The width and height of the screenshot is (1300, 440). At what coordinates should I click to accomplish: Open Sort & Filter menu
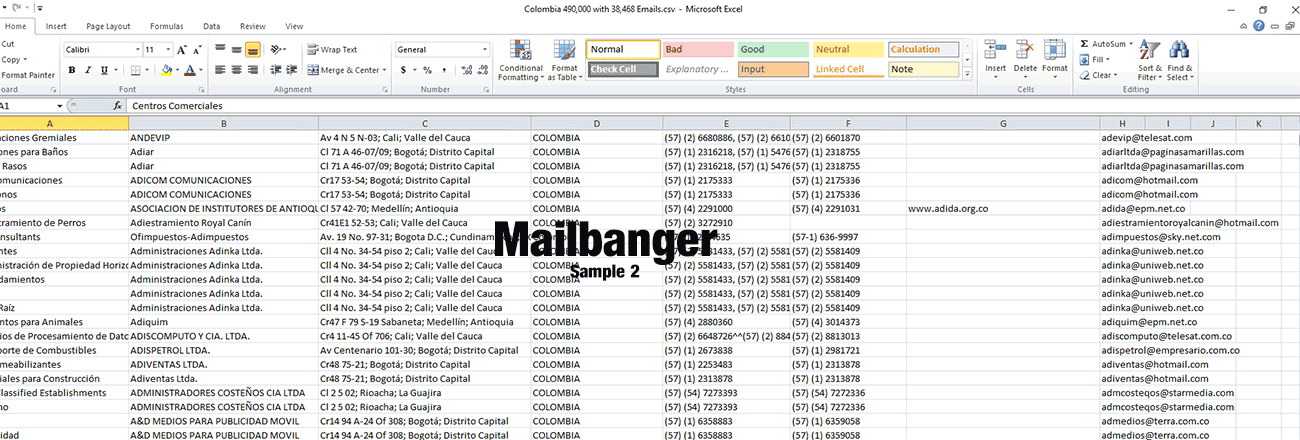(1150, 60)
